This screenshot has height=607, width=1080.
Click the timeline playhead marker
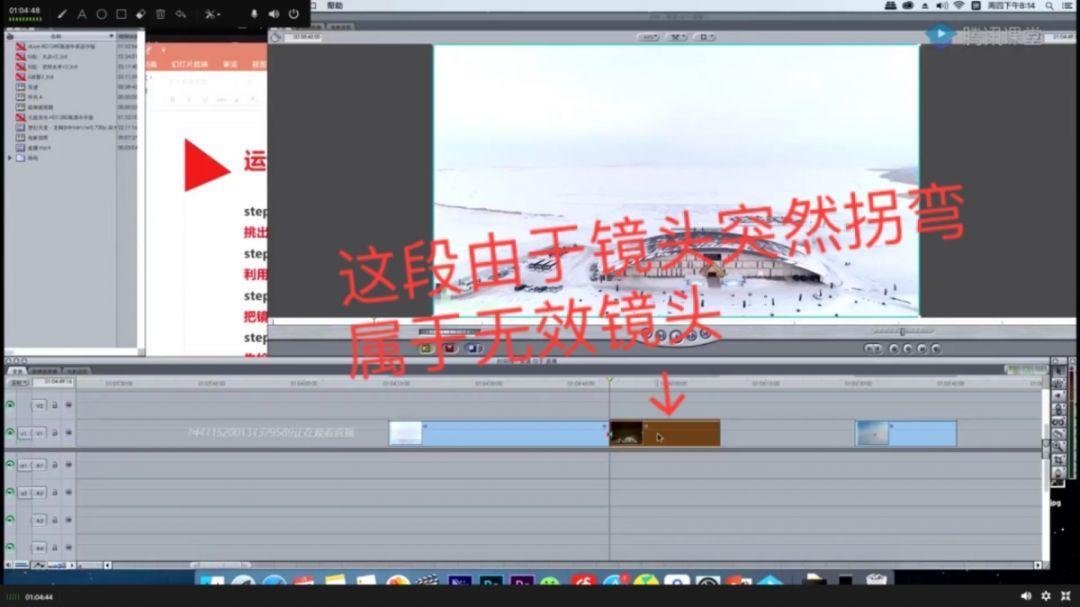[x=610, y=380]
